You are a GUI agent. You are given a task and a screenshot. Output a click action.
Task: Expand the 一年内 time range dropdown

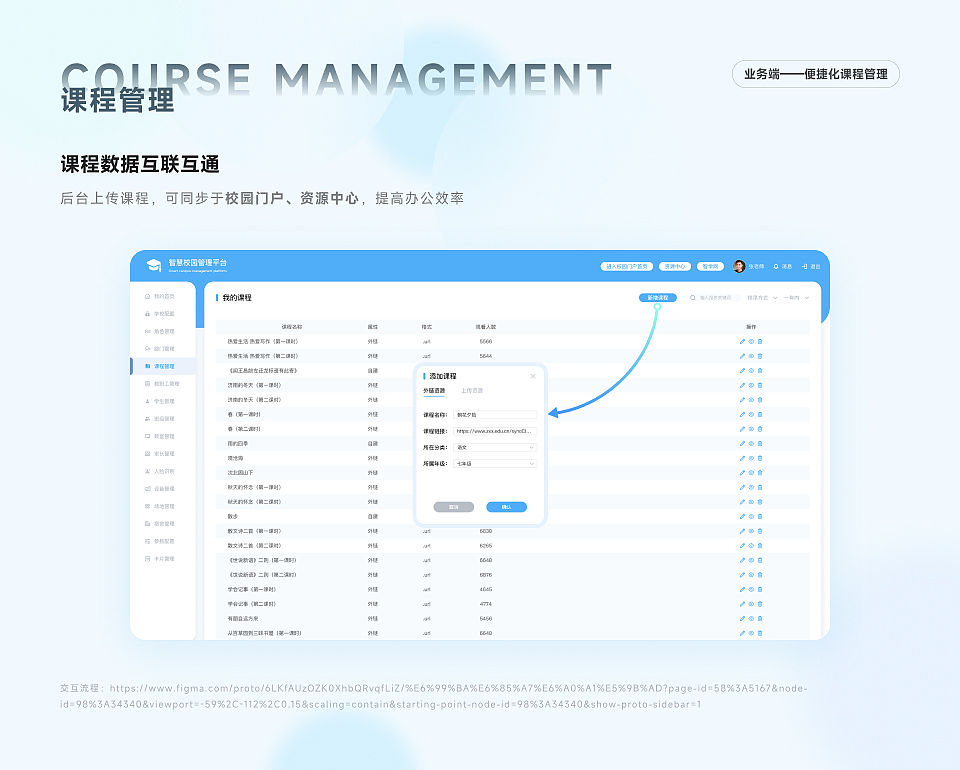pyautogui.click(x=796, y=298)
